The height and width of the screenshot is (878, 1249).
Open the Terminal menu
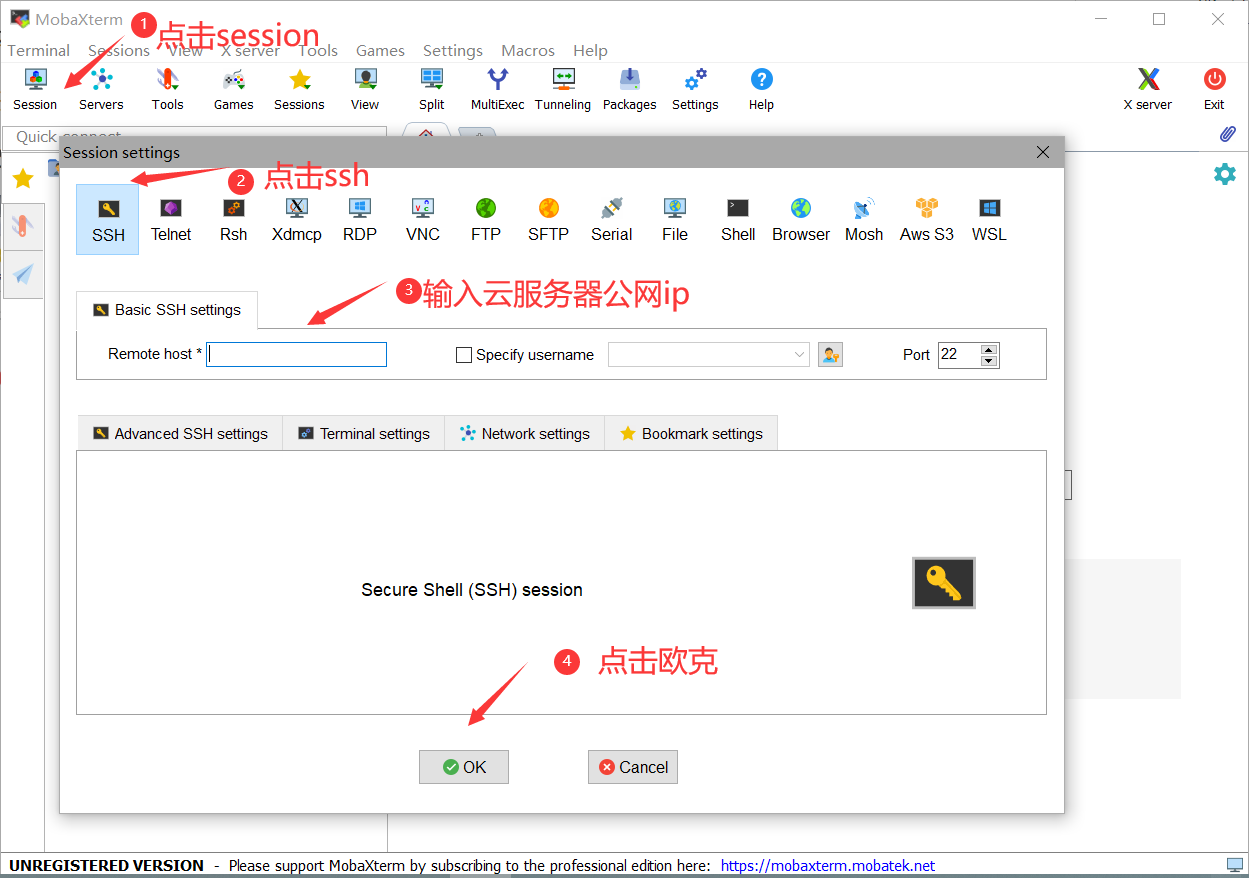point(39,50)
